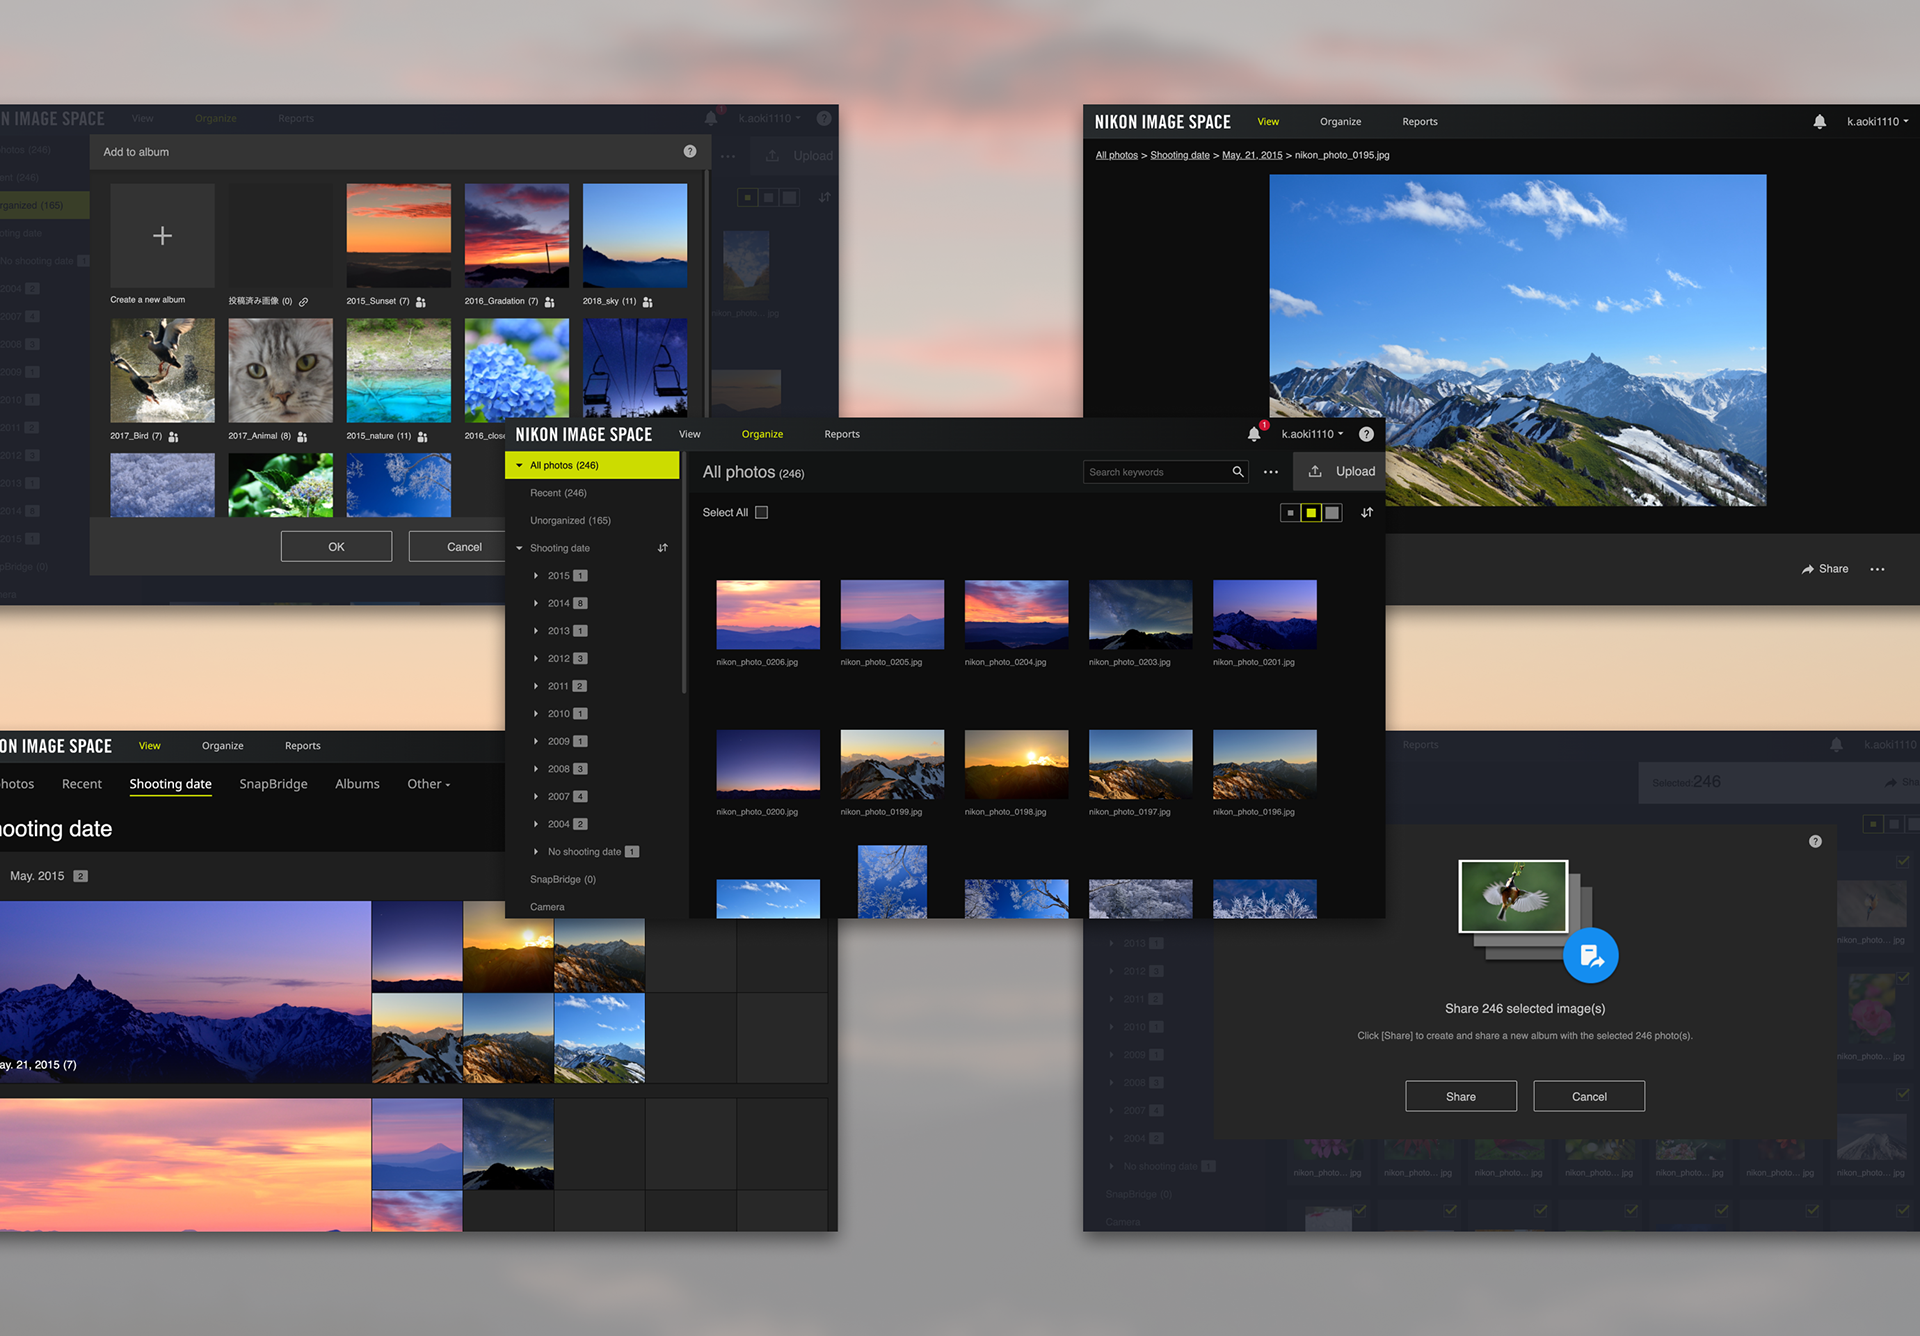
Task: Click the Upload button
Action: point(1340,471)
